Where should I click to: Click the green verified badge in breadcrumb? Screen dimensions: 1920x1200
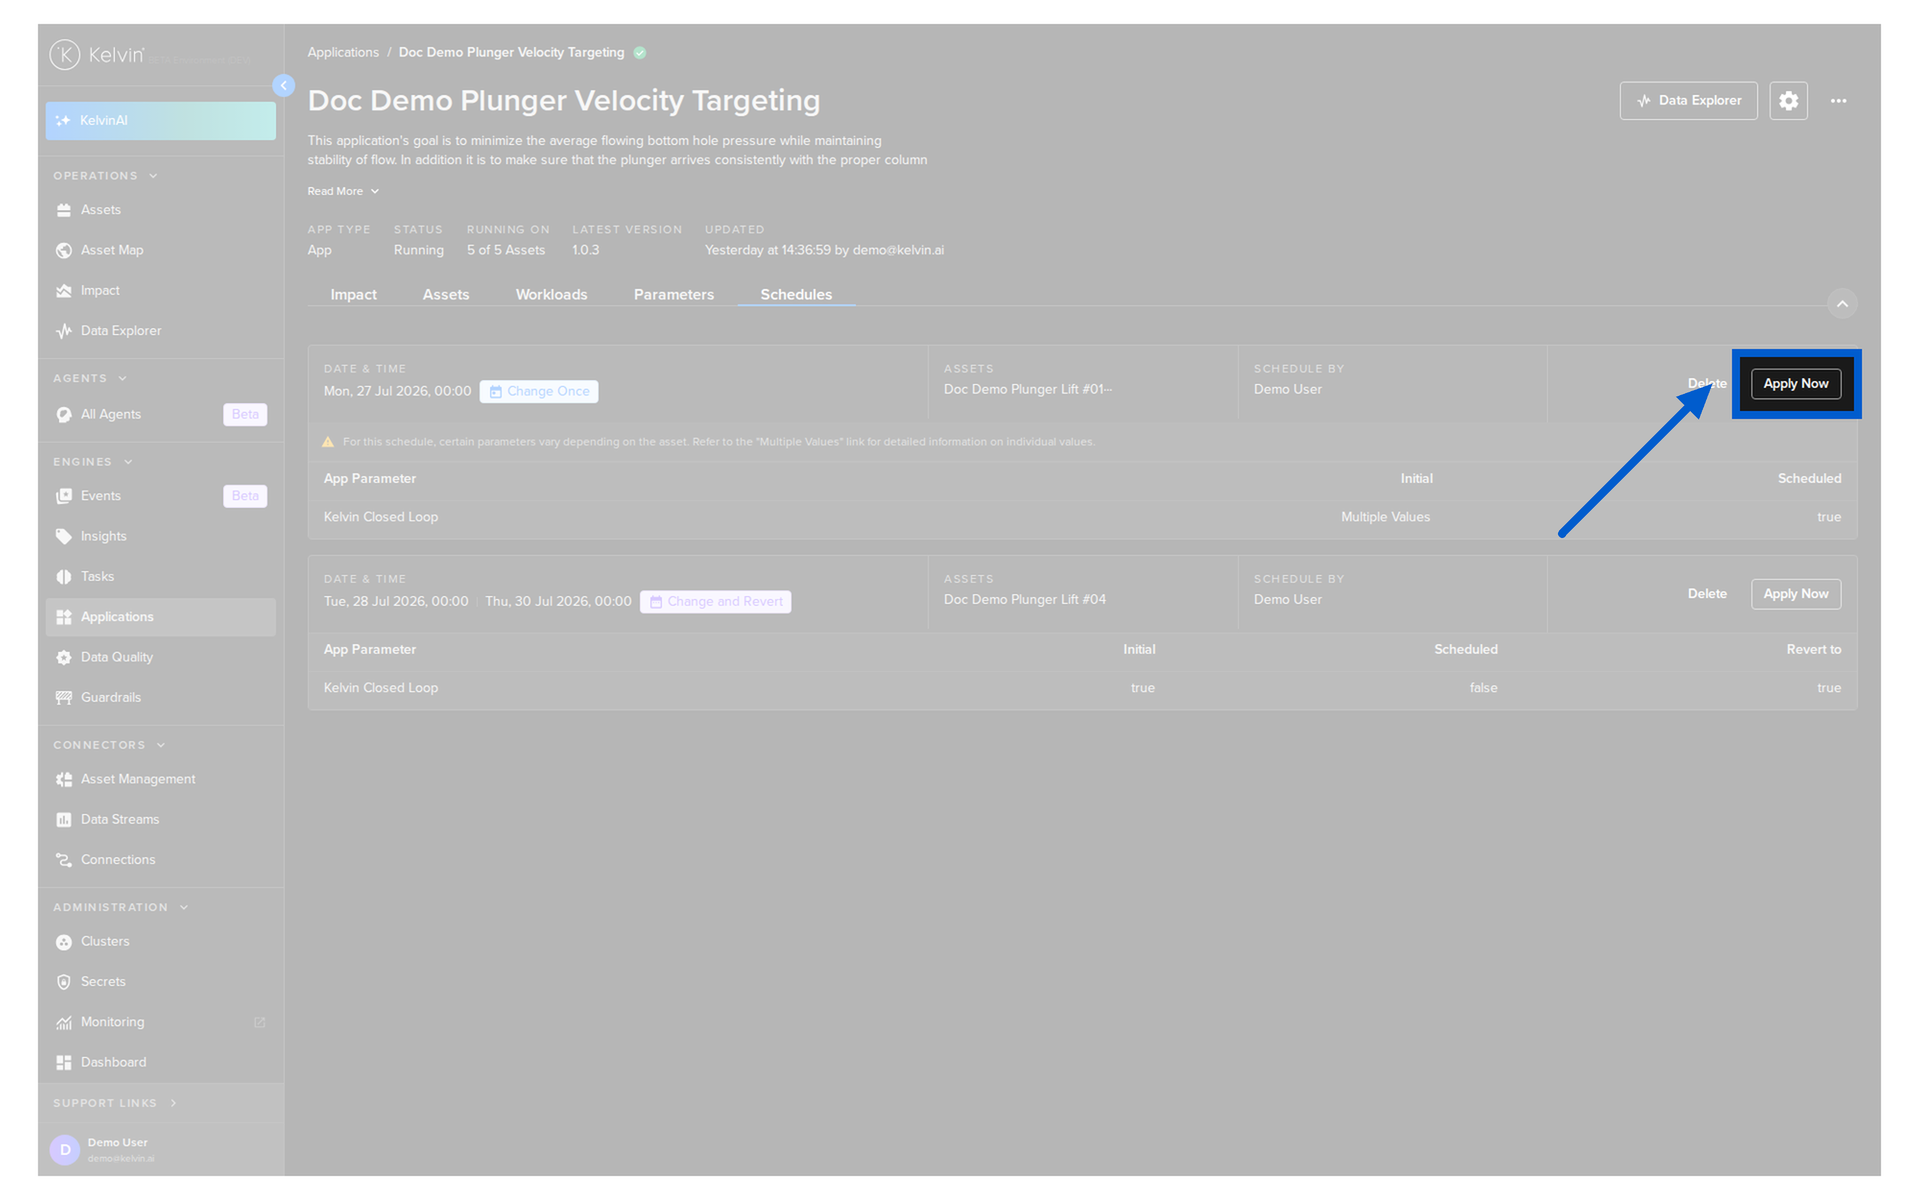pos(640,53)
